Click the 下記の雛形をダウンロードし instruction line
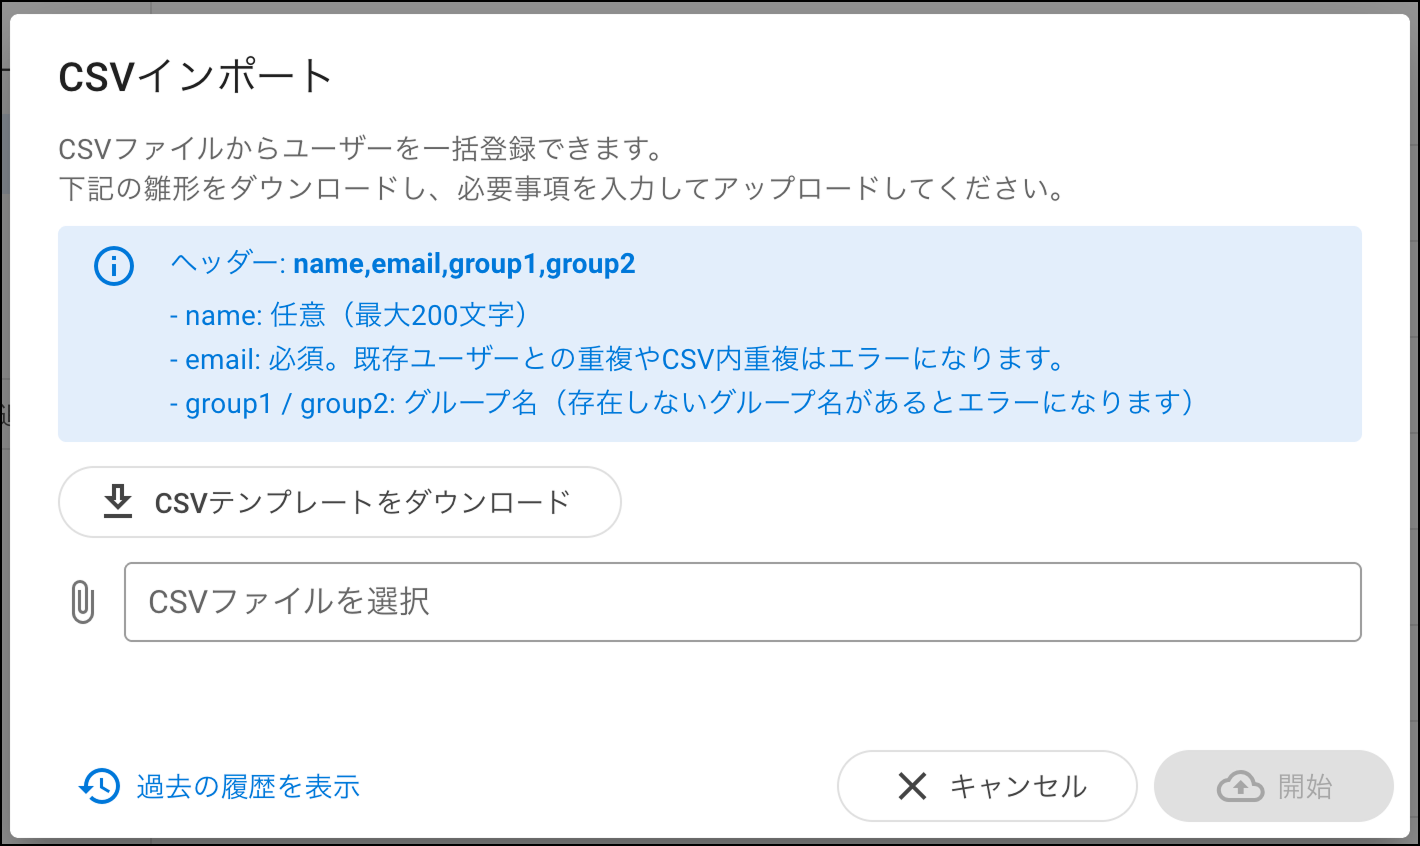The width and height of the screenshot is (1420, 846). pos(562,189)
